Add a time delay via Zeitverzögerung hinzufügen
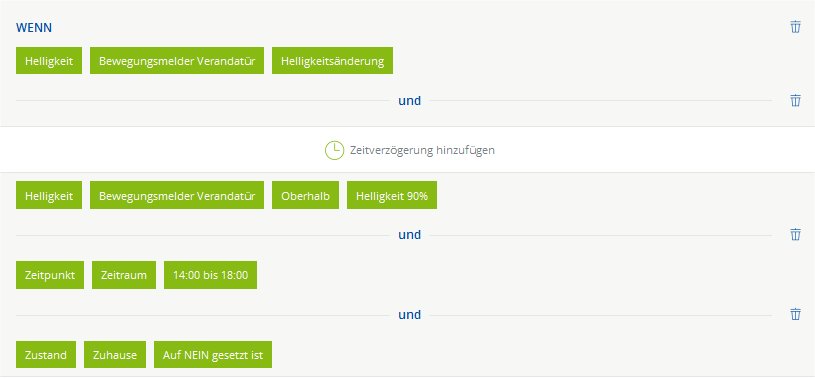The height and width of the screenshot is (379, 815). click(x=410, y=150)
